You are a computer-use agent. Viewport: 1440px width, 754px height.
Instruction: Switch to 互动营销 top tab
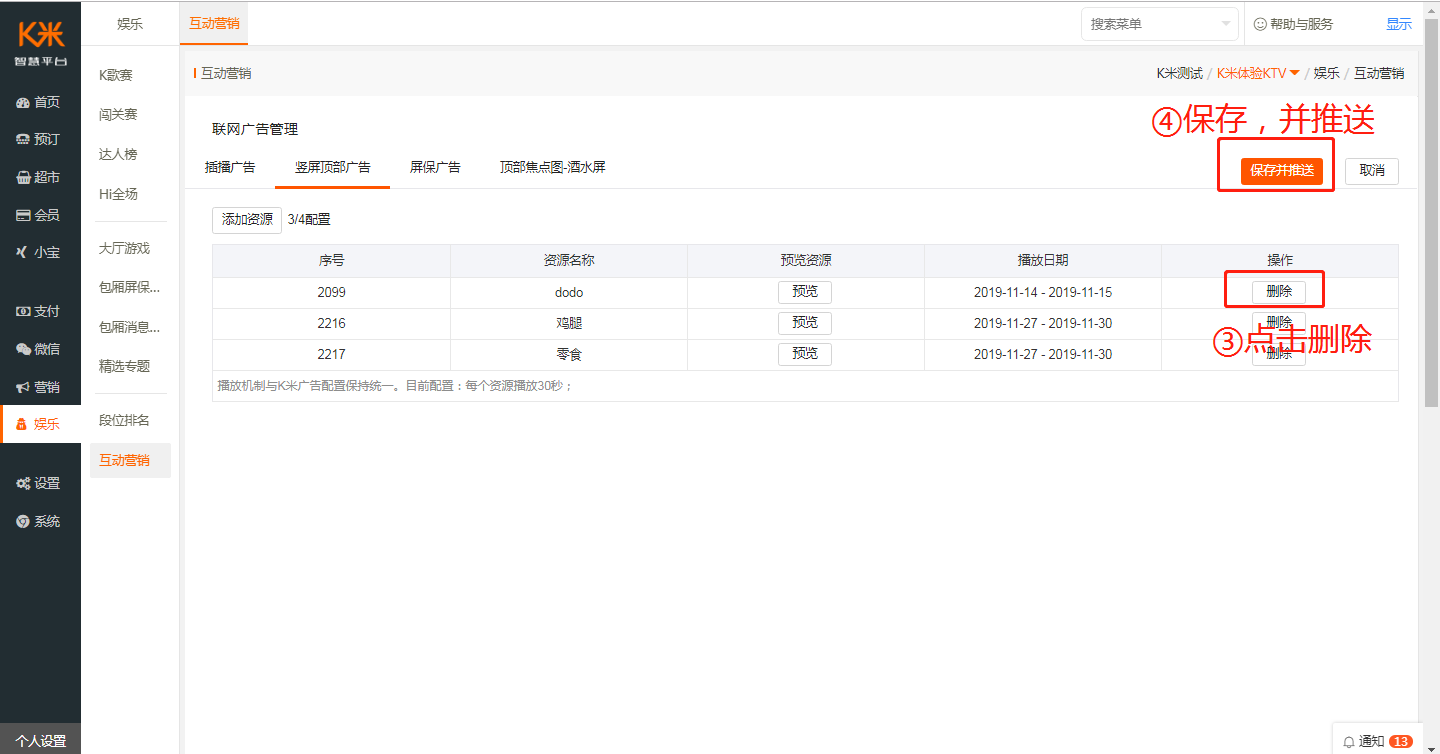point(214,24)
